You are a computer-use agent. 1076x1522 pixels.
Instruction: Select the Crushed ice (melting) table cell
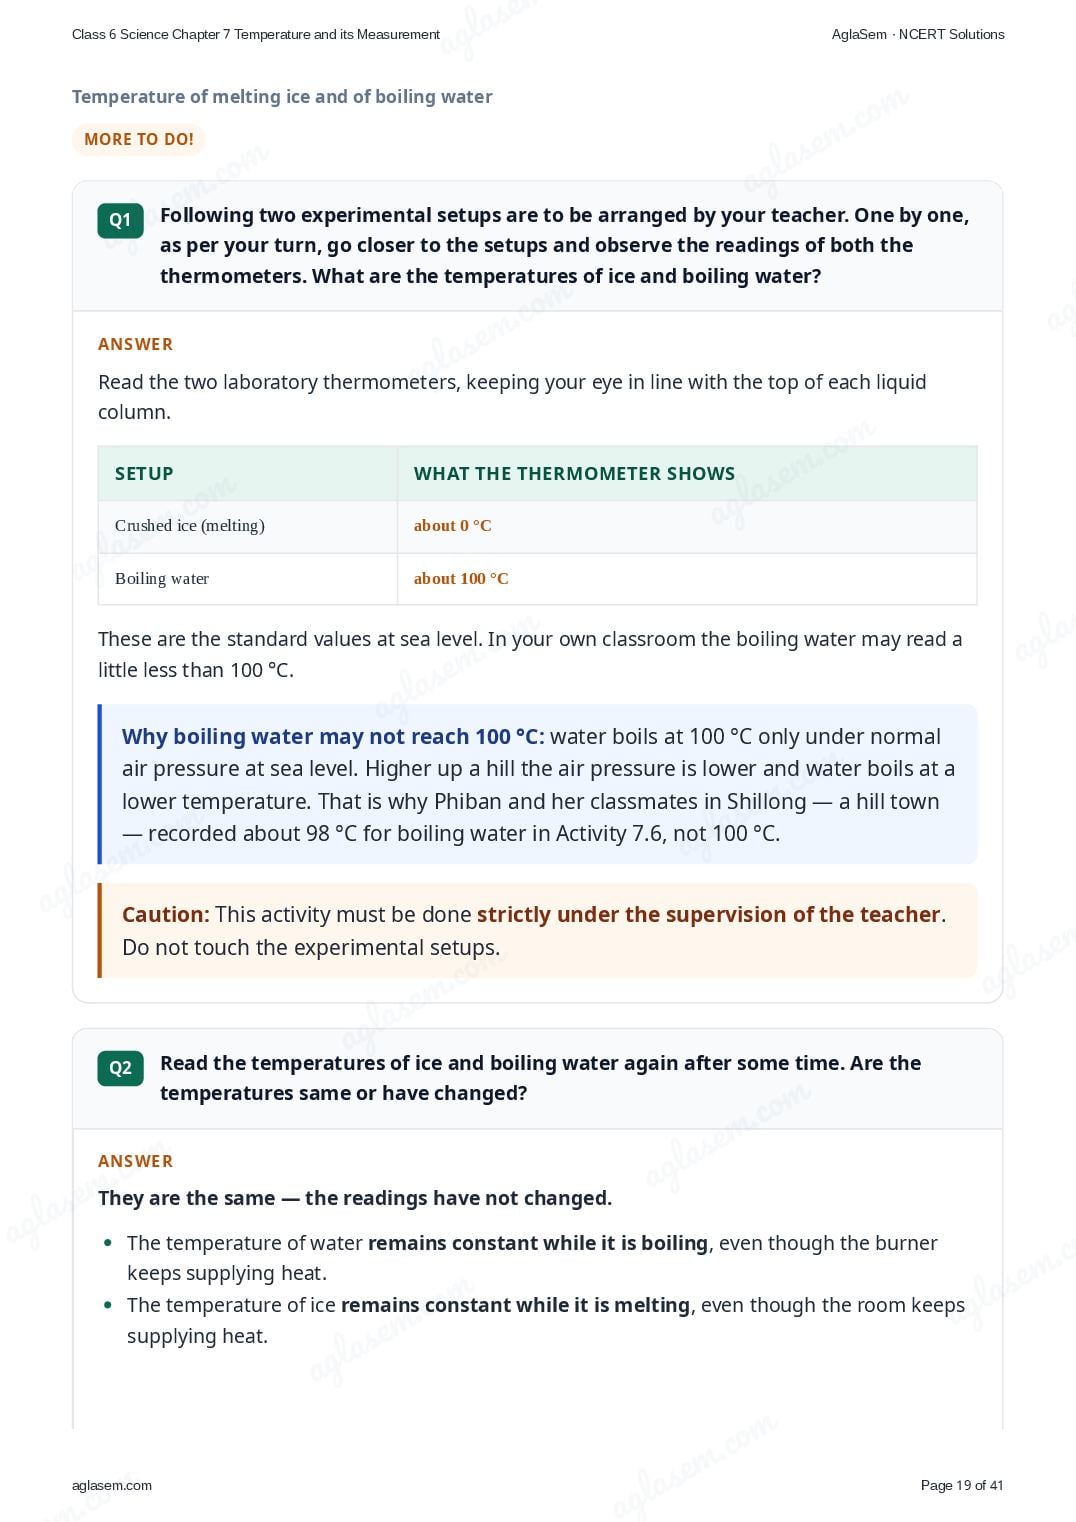248,526
